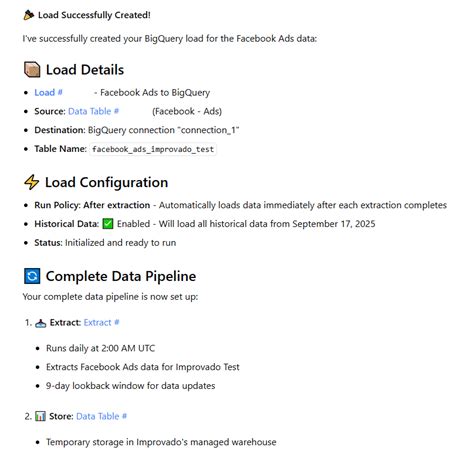Viewport: 474px width, 454px height.
Task: Click the Load Successfully Created! title
Action: coord(94,15)
